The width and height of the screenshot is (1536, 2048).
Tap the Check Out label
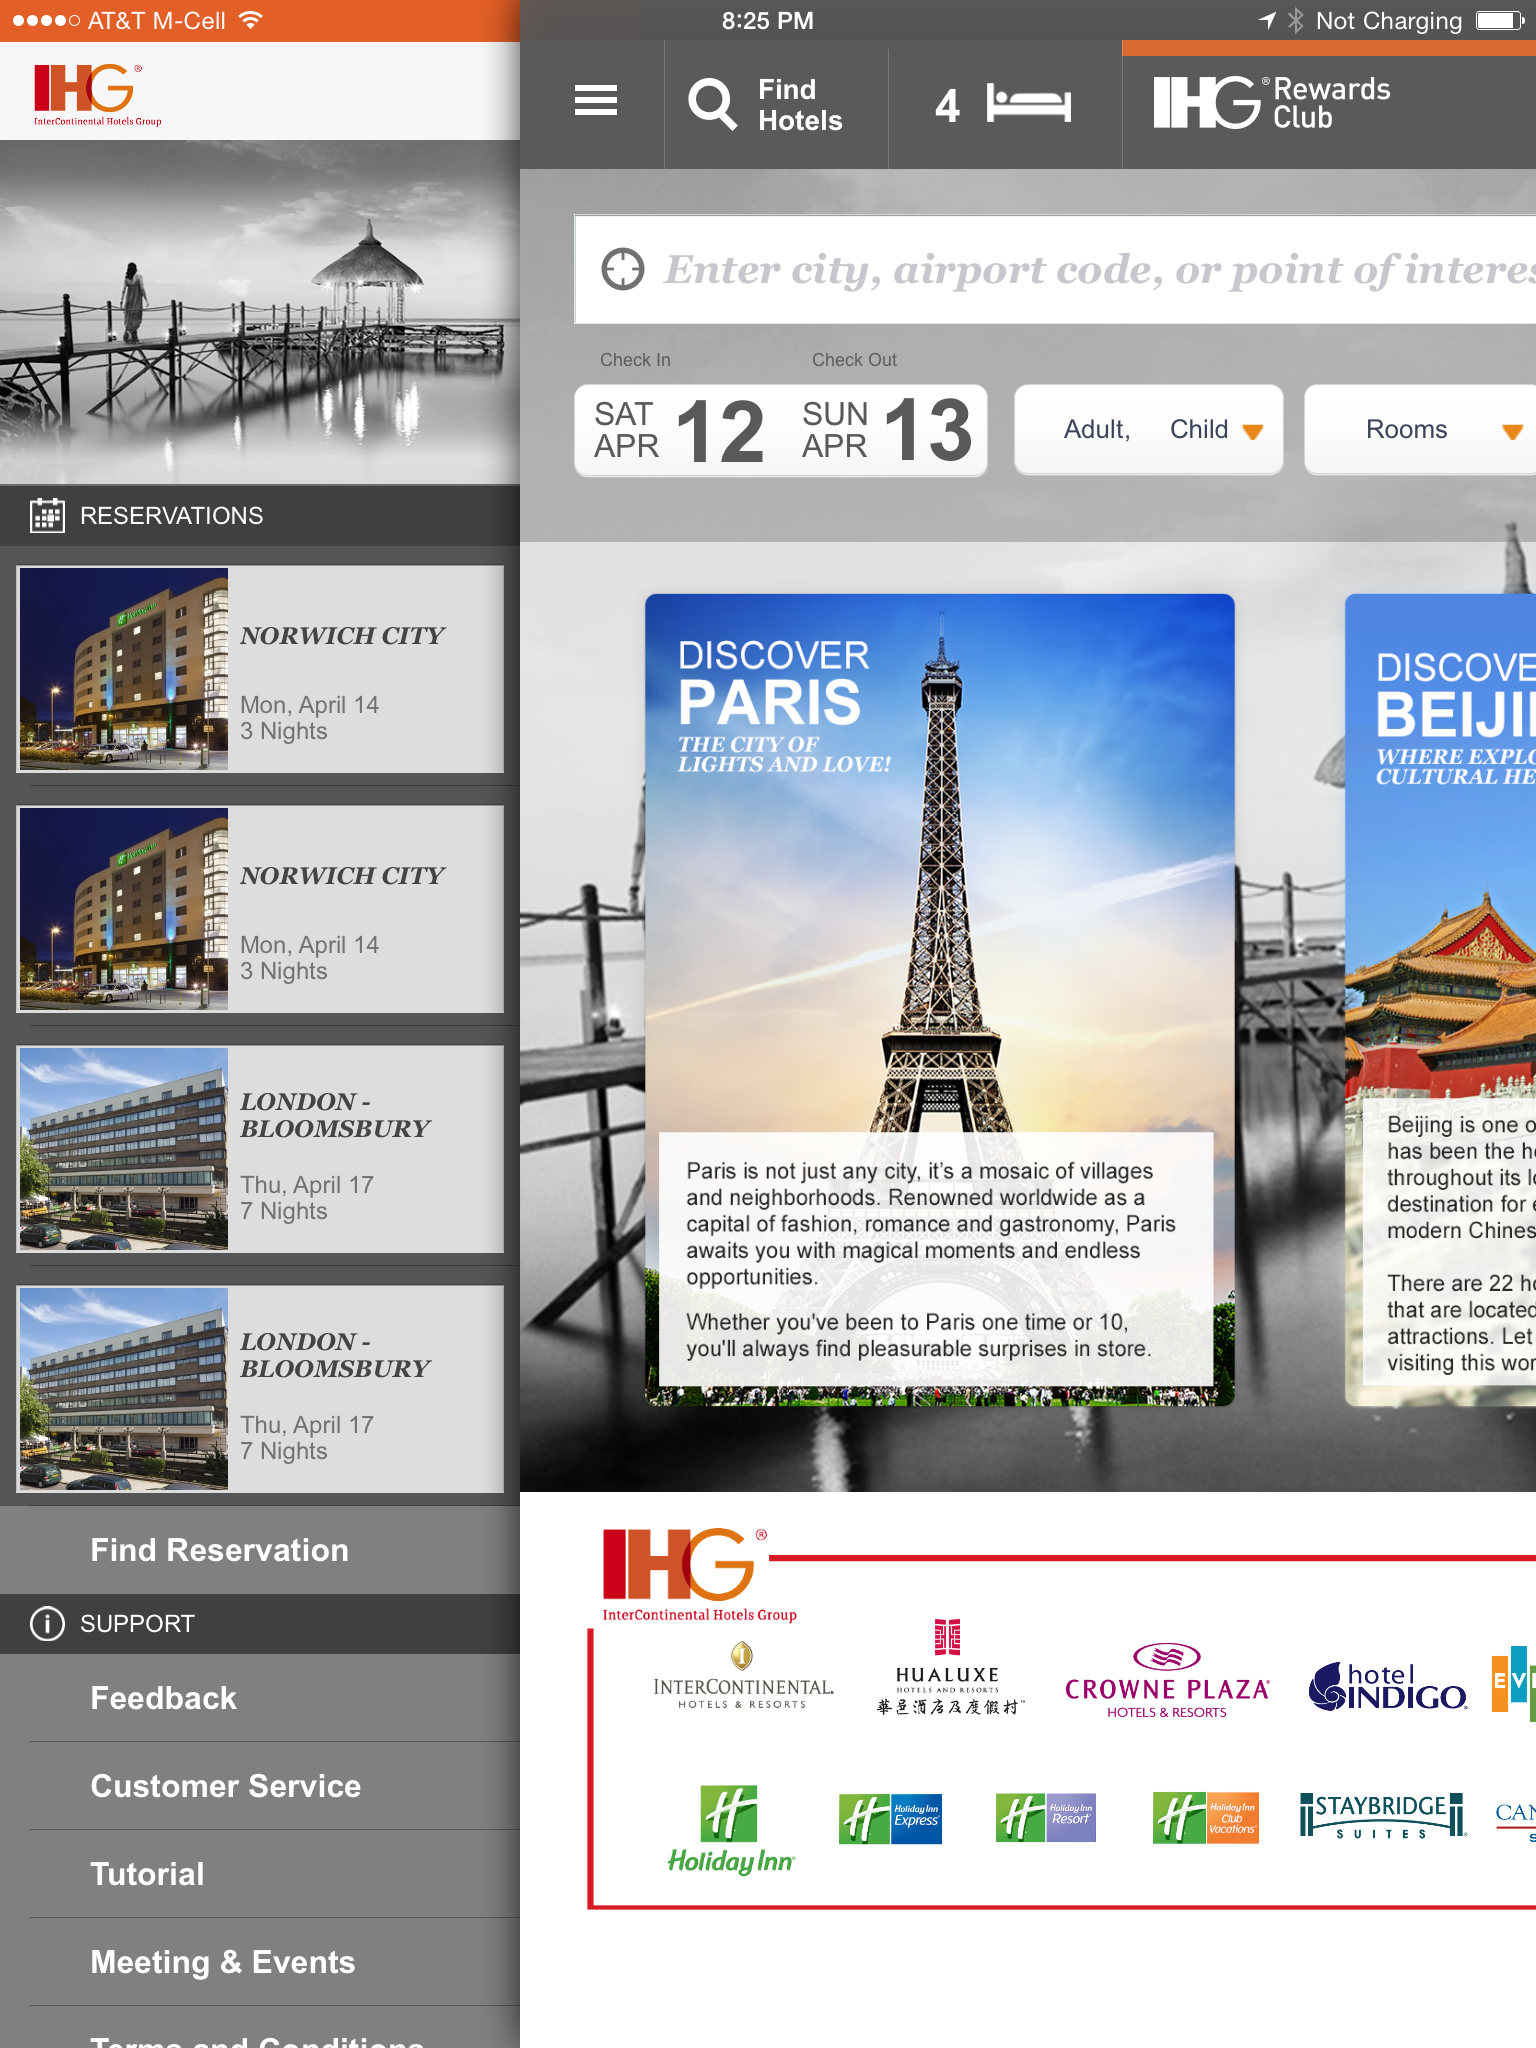coord(854,360)
